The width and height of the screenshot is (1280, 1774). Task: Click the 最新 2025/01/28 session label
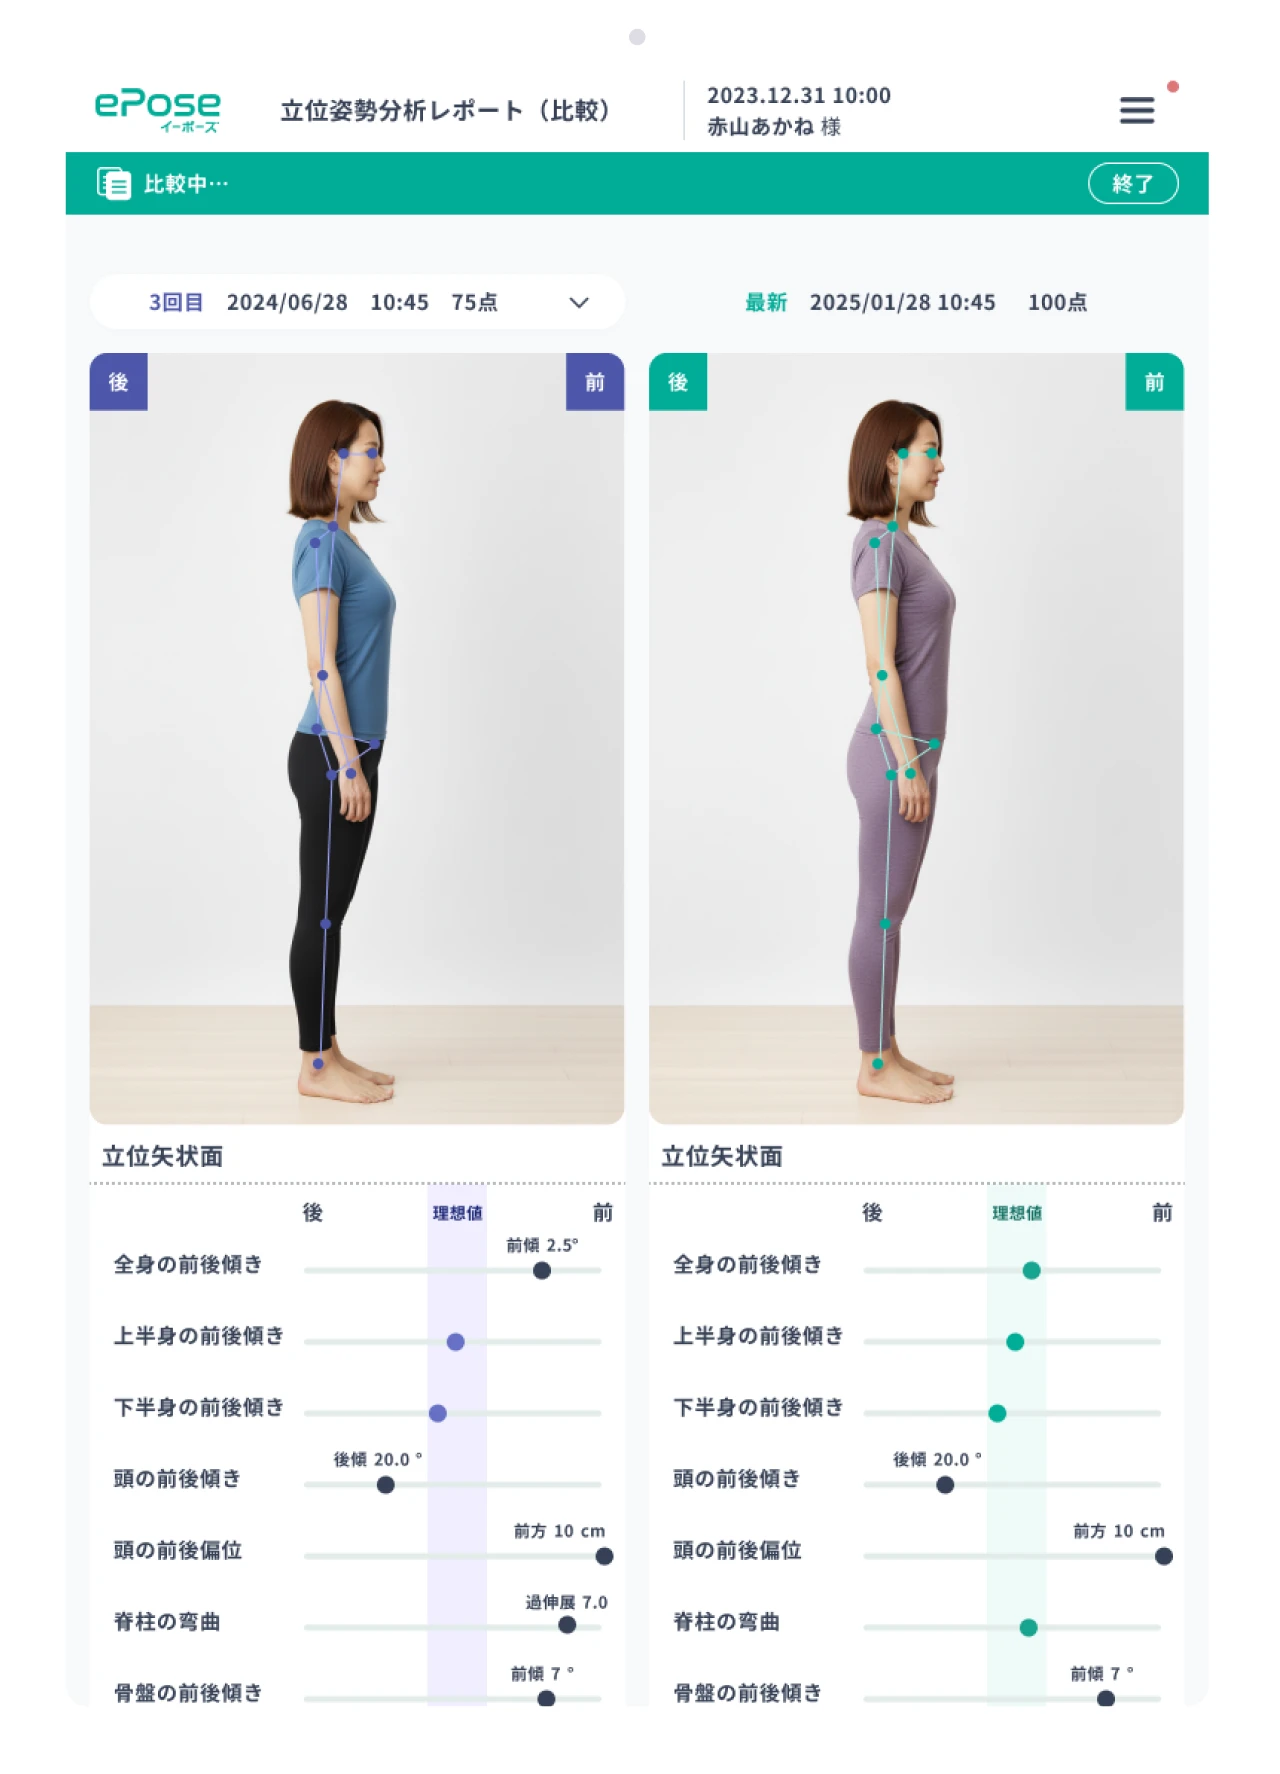tap(916, 302)
